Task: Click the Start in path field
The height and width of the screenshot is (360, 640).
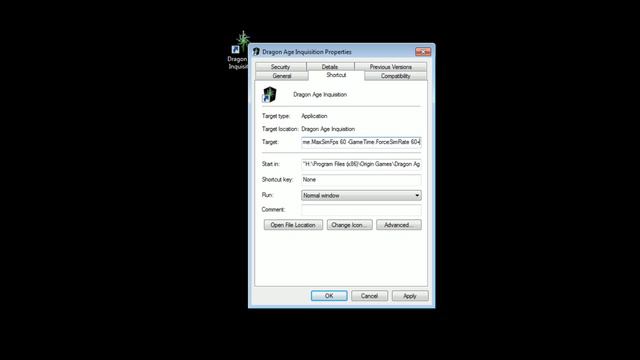Action: coord(361,164)
